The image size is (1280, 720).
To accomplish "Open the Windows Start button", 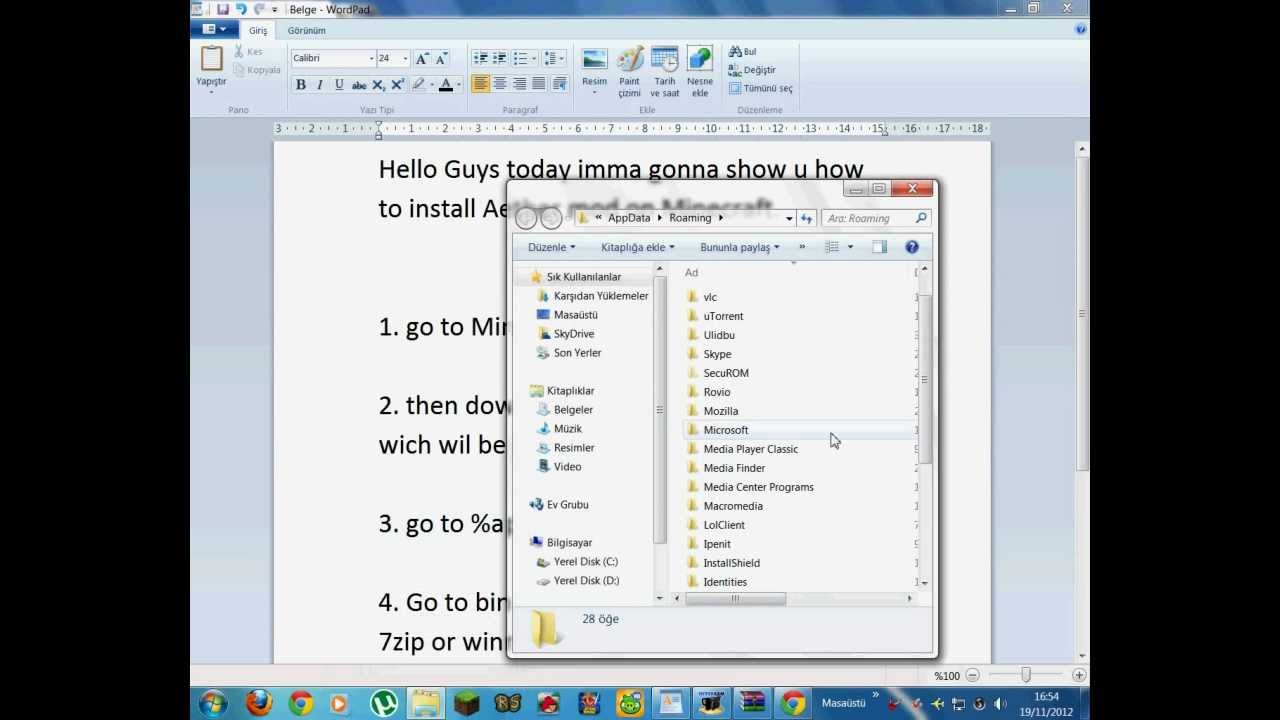I will click(x=212, y=703).
